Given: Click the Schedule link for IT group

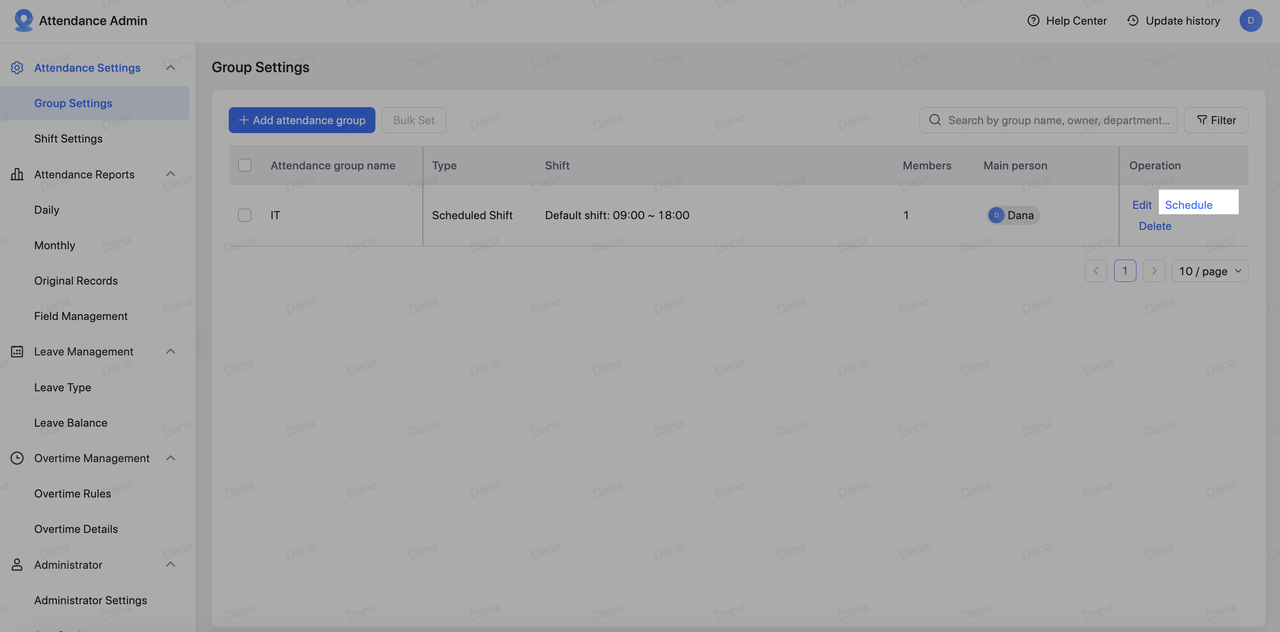Looking at the screenshot, I should (1188, 205).
